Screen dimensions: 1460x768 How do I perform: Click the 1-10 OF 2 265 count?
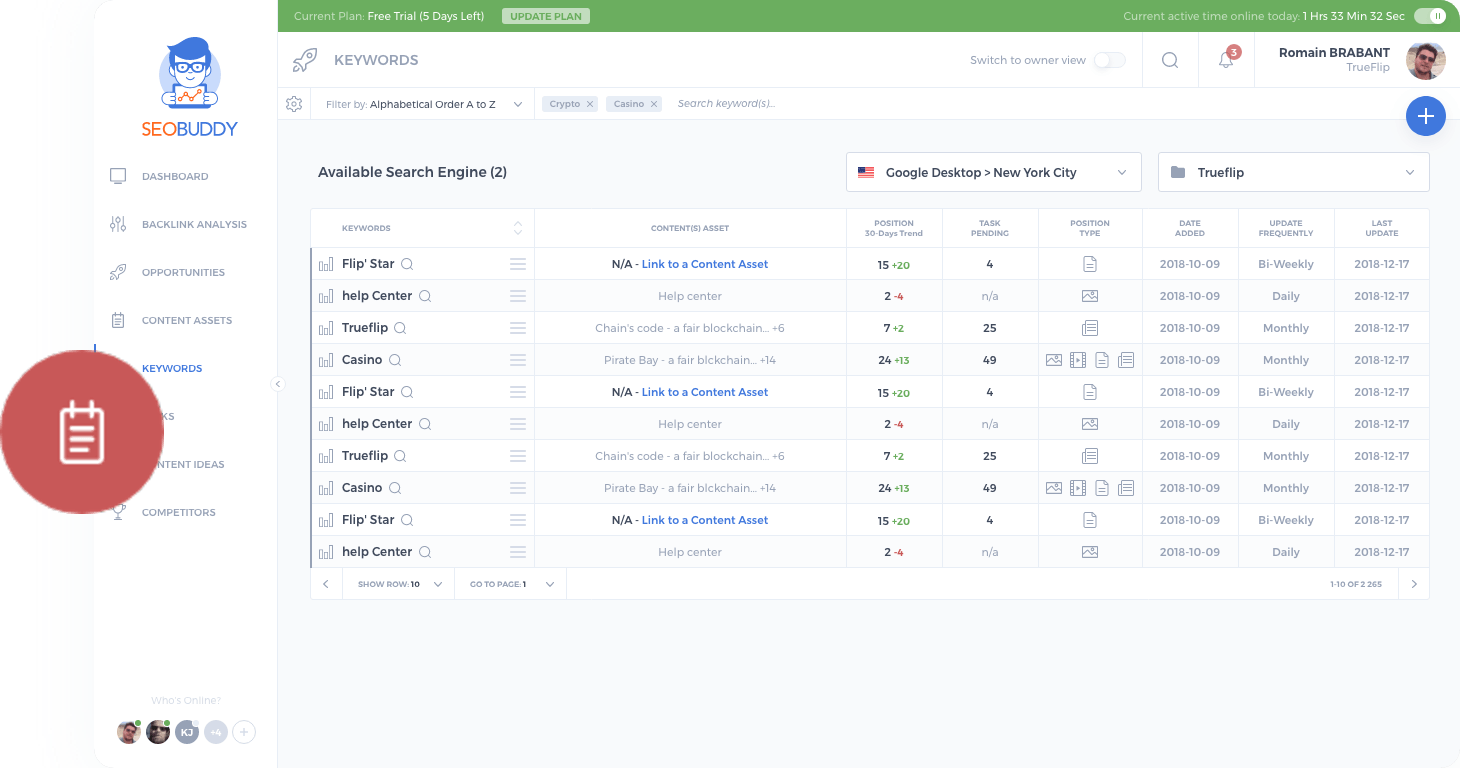pyautogui.click(x=1356, y=584)
